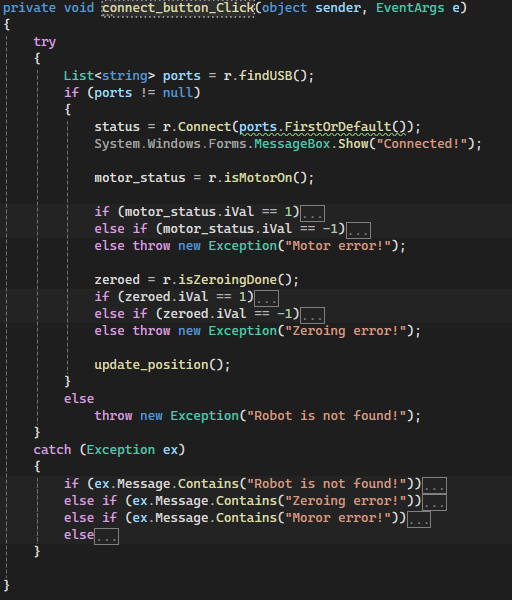Expand collapsed block after "Zeroing error!" Contains check

(x=434, y=502)
